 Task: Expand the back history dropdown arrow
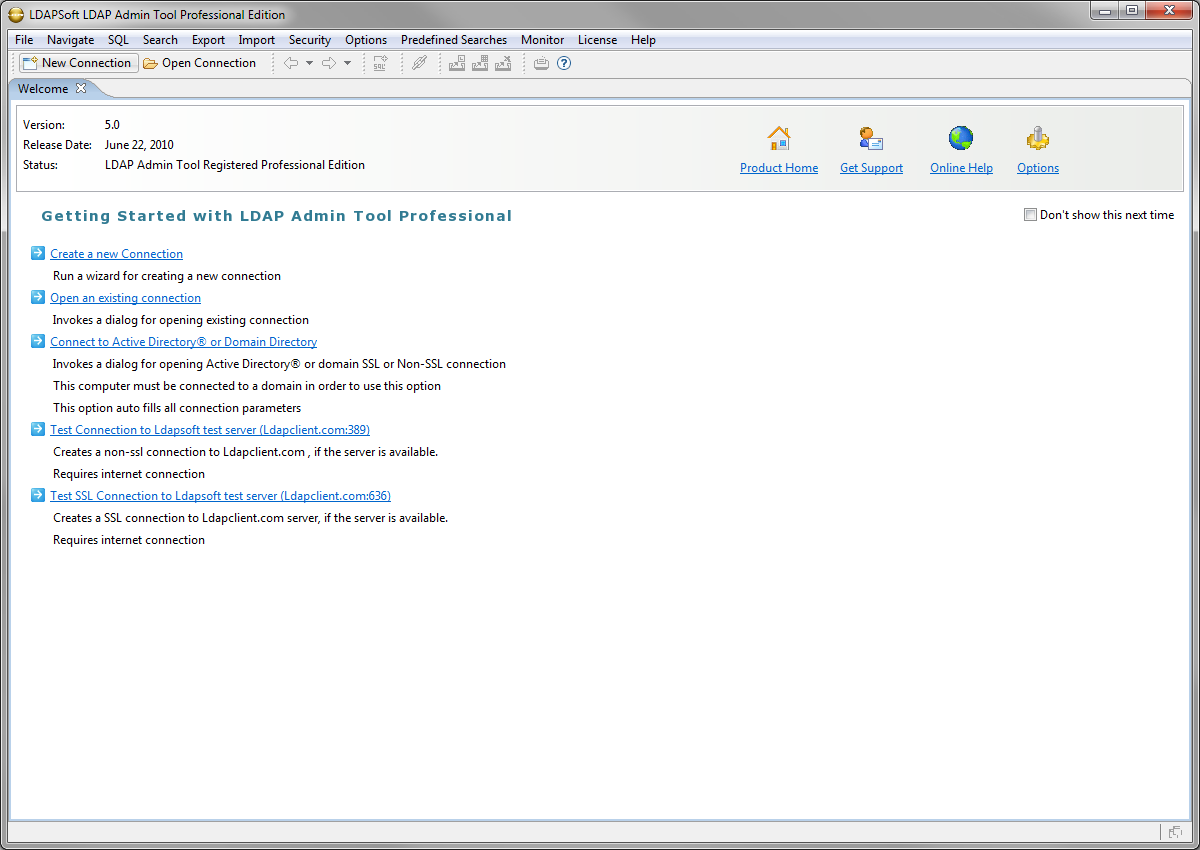pyautogui.click(x=310, y=63)
